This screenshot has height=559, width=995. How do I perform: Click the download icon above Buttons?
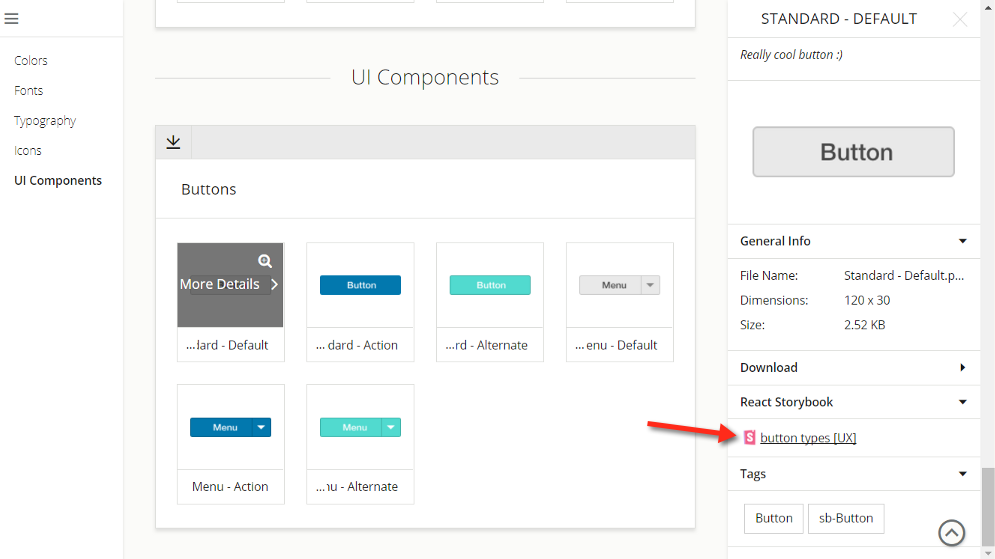coord(173,142)
